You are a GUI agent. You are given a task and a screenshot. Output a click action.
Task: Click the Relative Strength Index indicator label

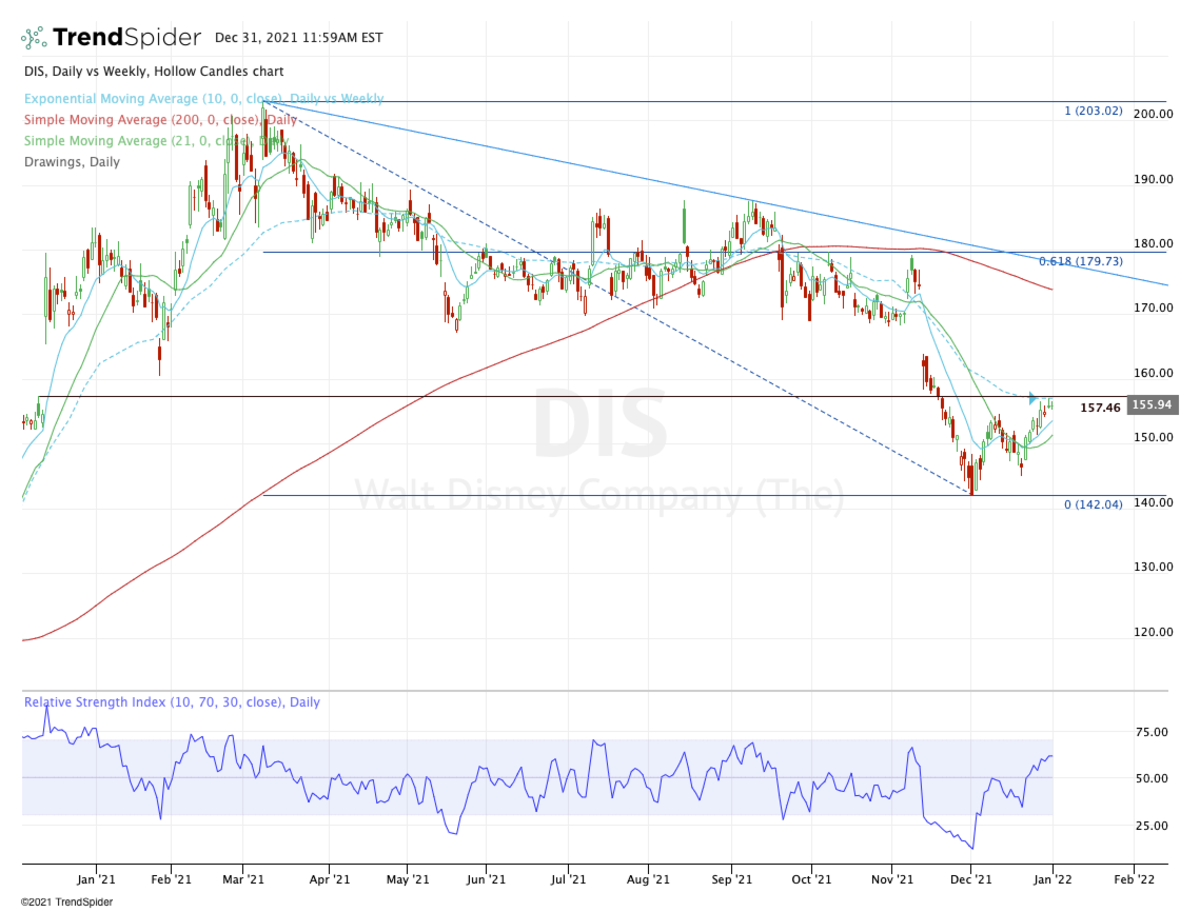click(x=171, y=702)
